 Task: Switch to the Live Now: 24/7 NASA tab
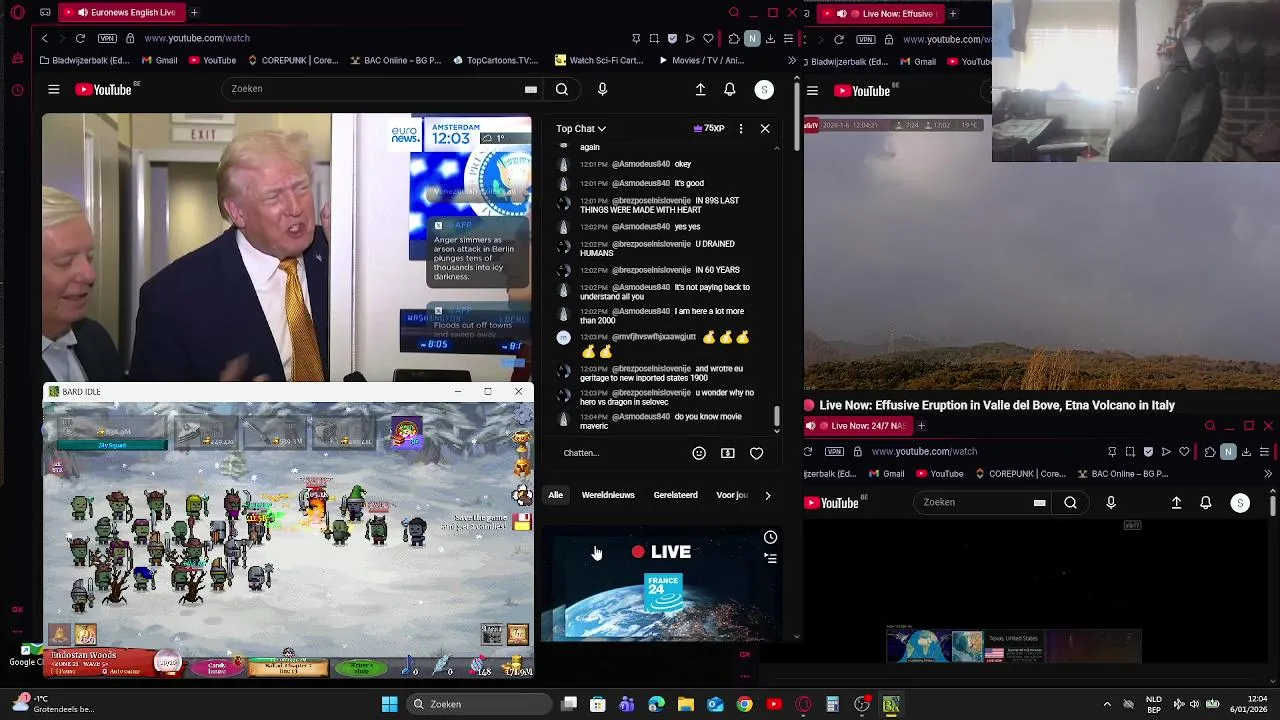tap(858, 426)
